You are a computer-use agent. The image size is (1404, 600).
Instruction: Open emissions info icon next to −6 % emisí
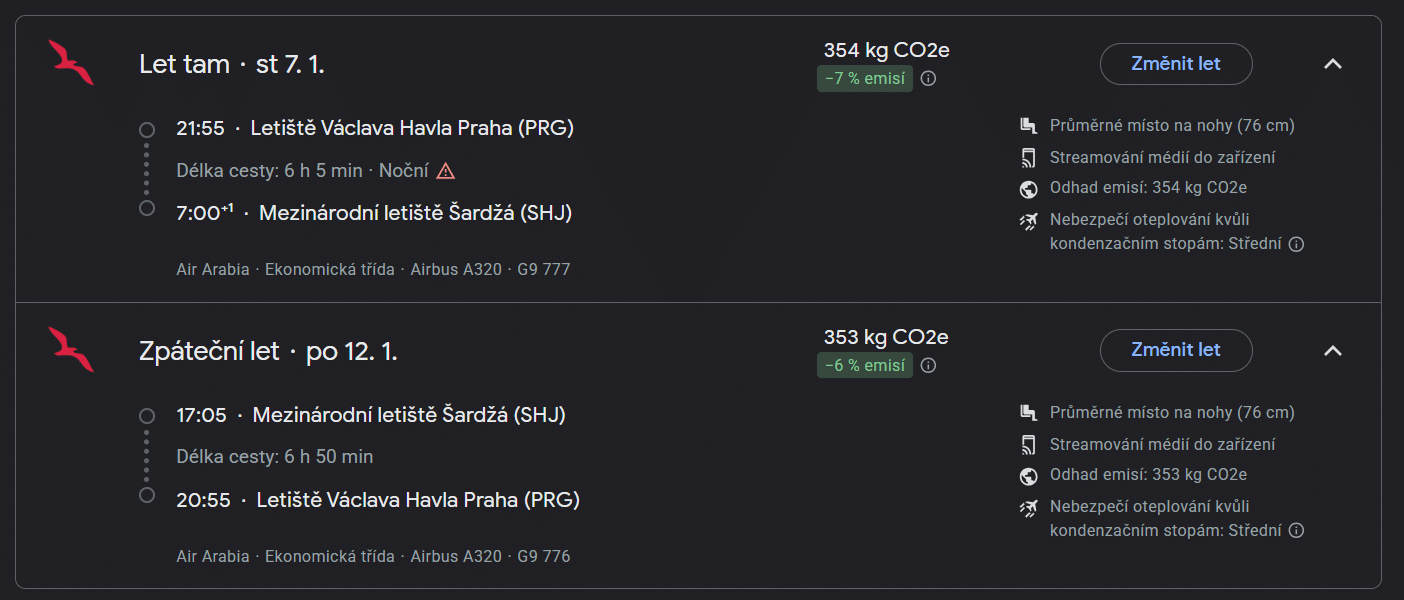[x=928, y=365]
